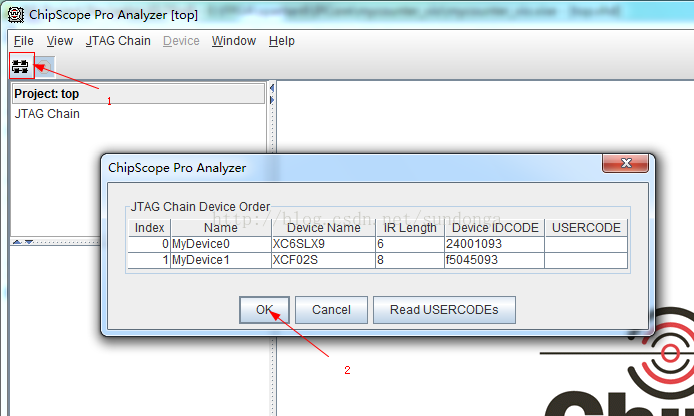Click the IR Length cell with value 8
694x416 pixels.
(410, 260)
